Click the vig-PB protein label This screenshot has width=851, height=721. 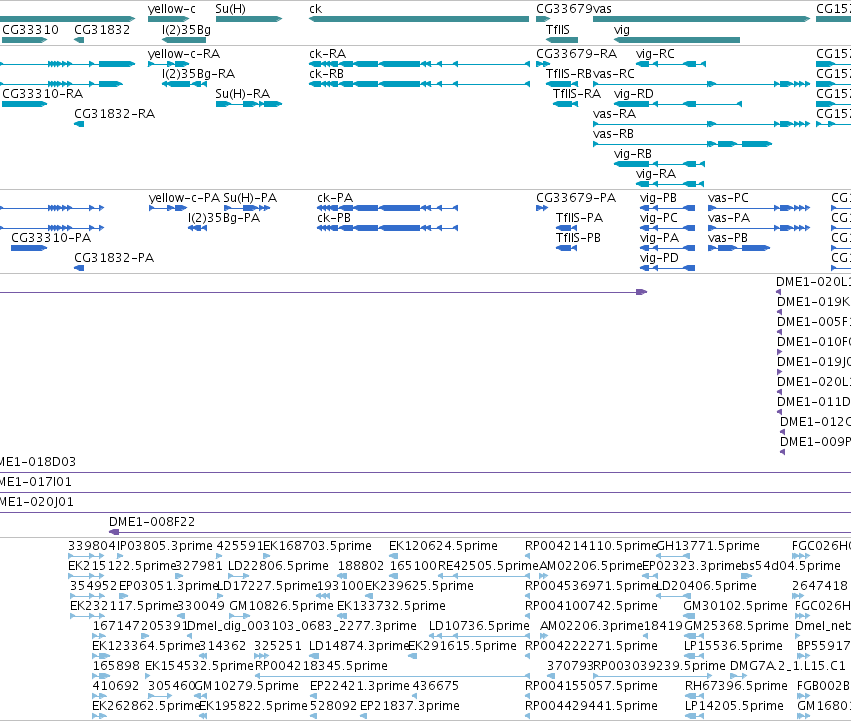pos(658,198)
